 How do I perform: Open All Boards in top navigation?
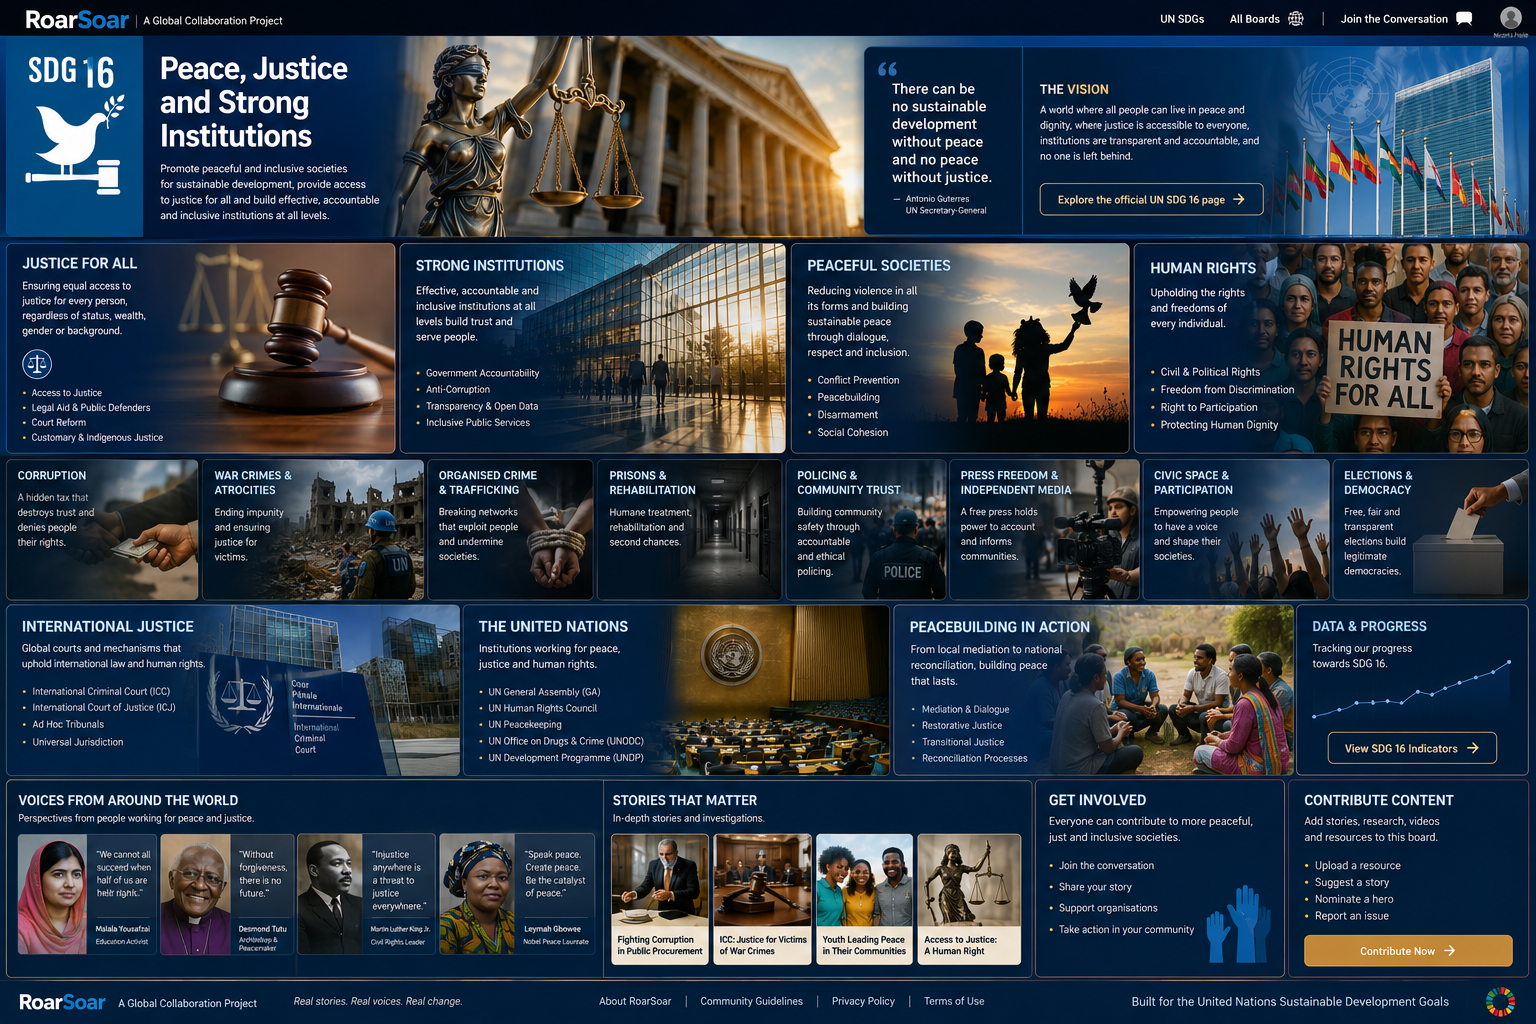click(x=1254, y=19)
